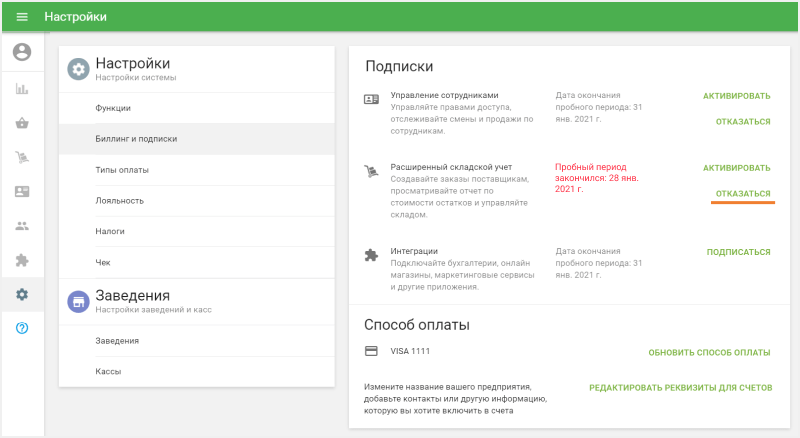Open the Налоги settings
800x438 pixels.
point(197,231)
